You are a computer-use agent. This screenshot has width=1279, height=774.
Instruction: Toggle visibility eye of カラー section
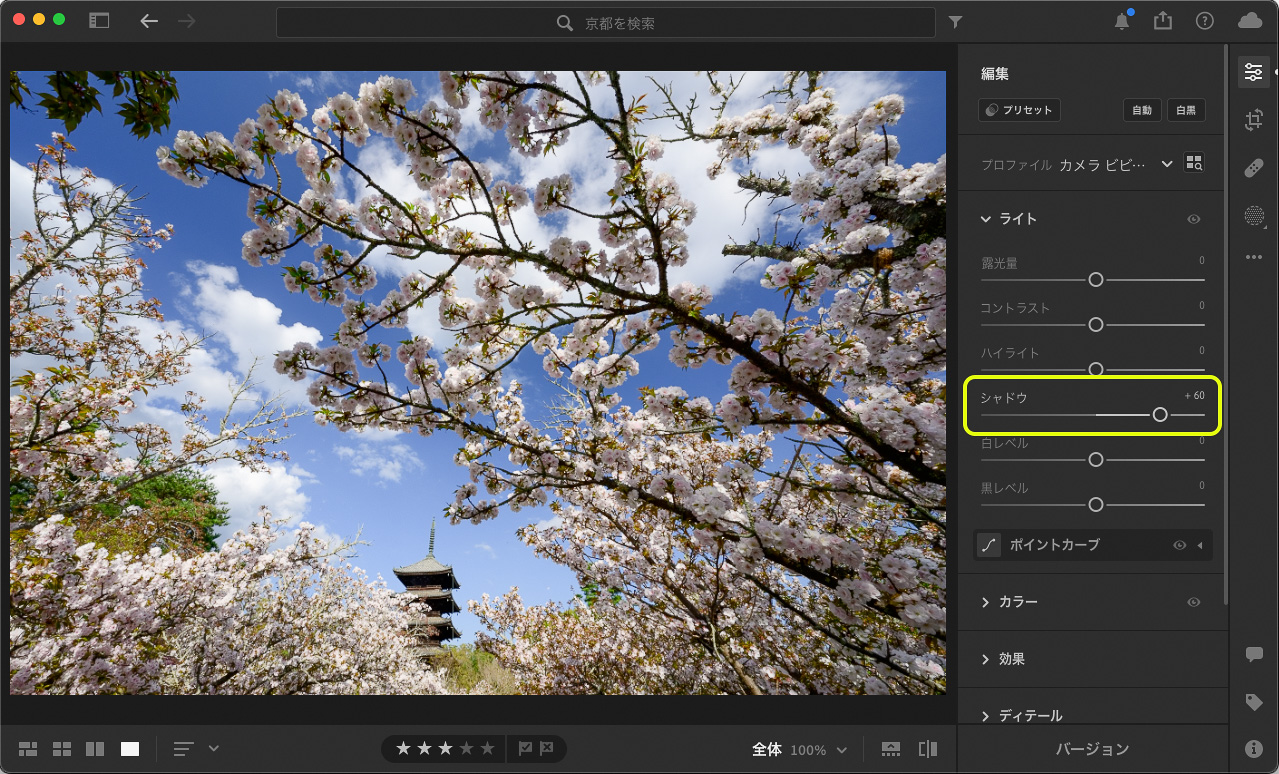coord(1193,602)
